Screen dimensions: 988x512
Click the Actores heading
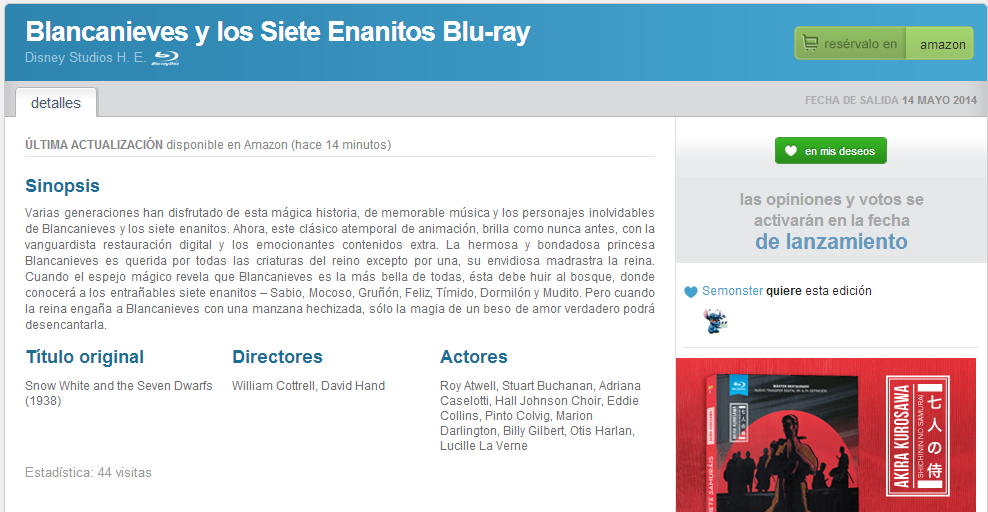tap(474, 356)
